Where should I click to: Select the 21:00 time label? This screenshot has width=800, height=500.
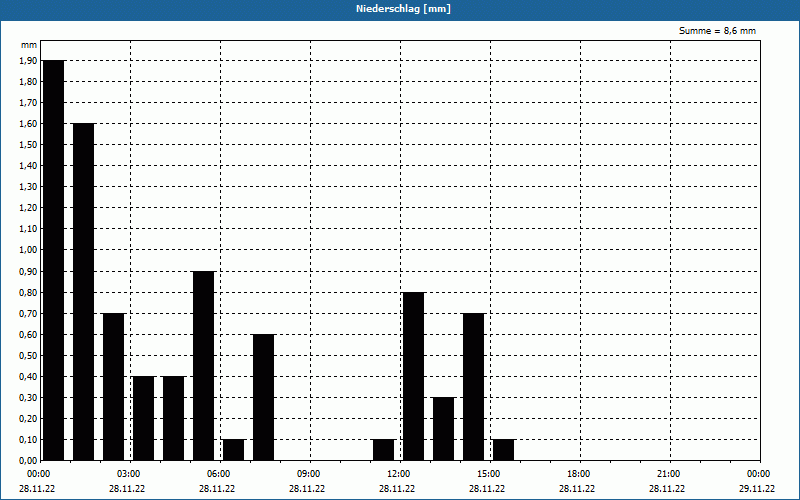(668, 474)
